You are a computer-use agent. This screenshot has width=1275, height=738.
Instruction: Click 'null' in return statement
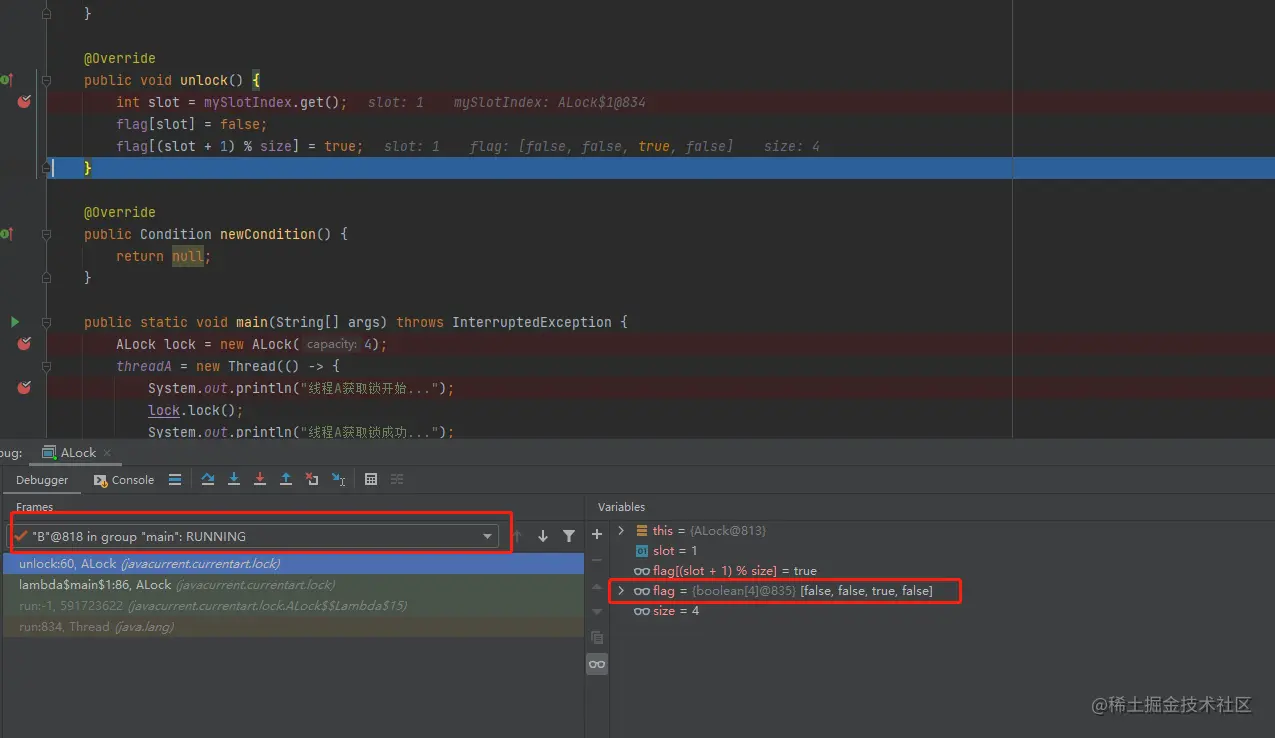(x=188, y=256)
